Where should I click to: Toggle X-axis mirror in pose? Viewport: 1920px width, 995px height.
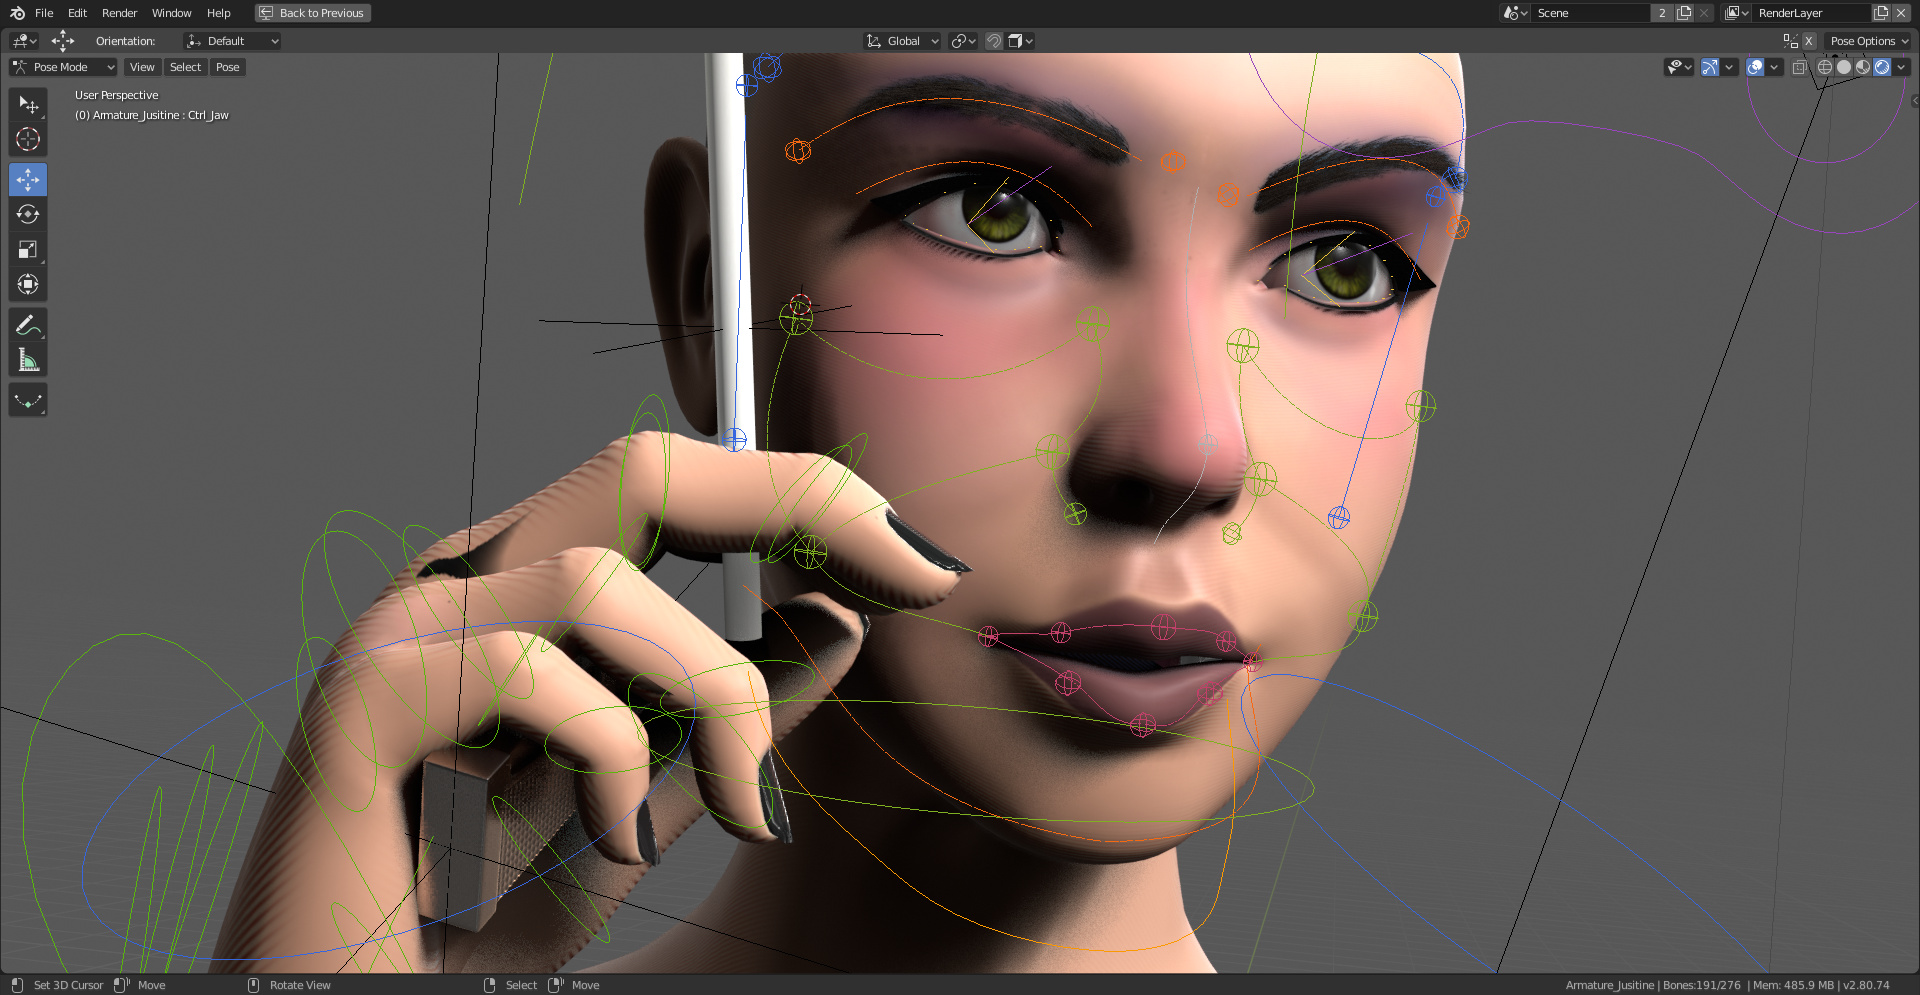click(1809, 41)
